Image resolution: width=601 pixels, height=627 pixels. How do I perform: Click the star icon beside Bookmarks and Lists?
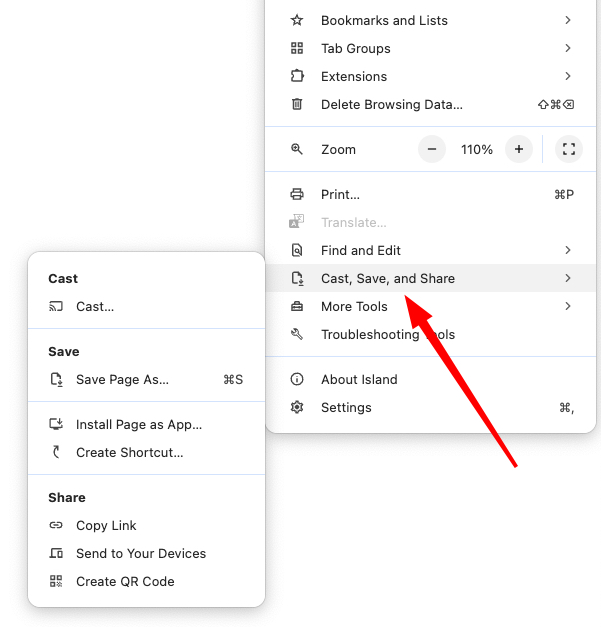(x=297, y=20)
